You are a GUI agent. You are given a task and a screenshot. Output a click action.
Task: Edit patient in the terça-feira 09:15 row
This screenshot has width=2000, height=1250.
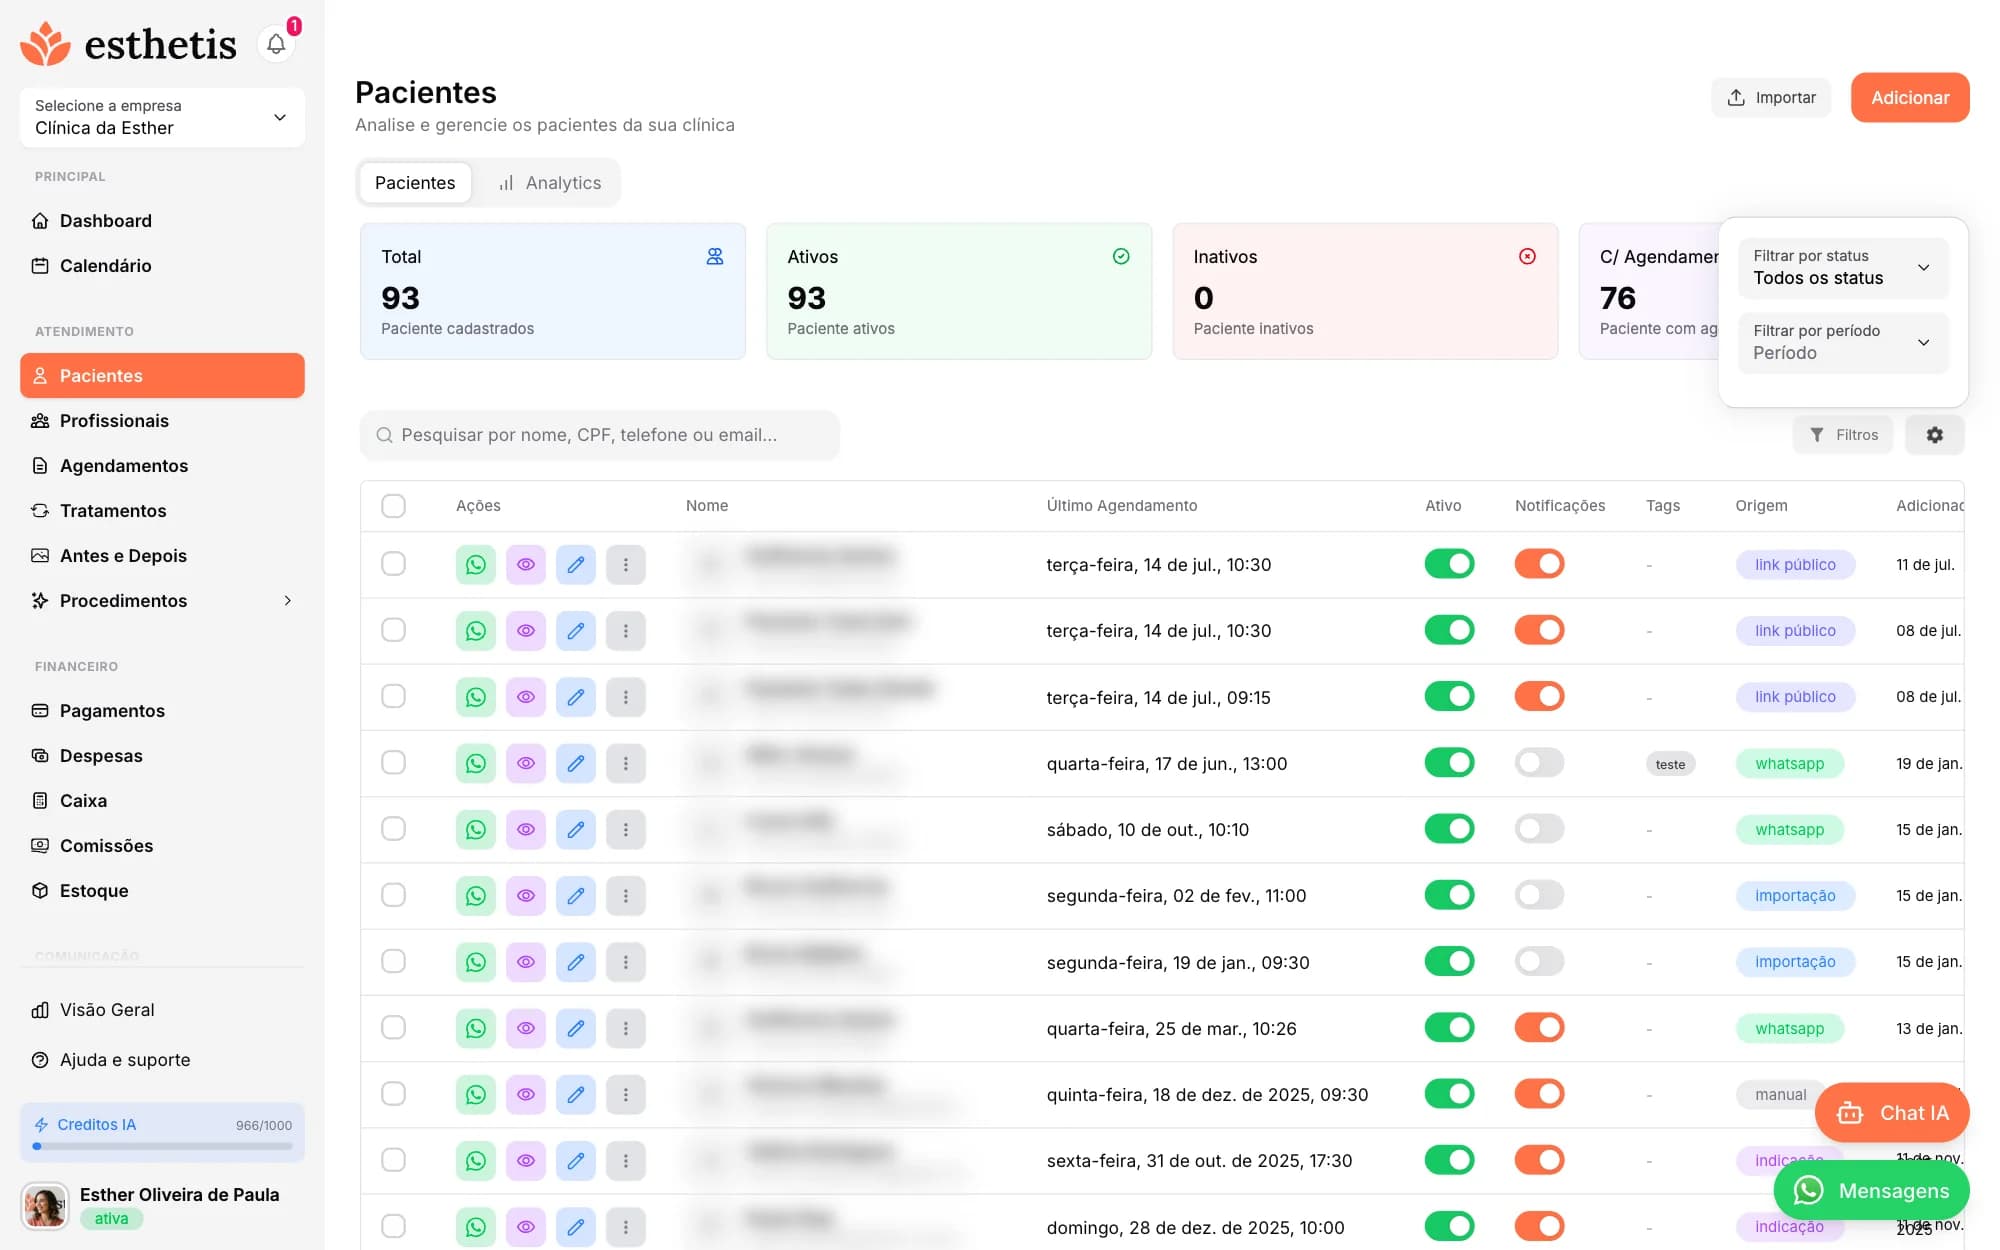pos(576,697)
